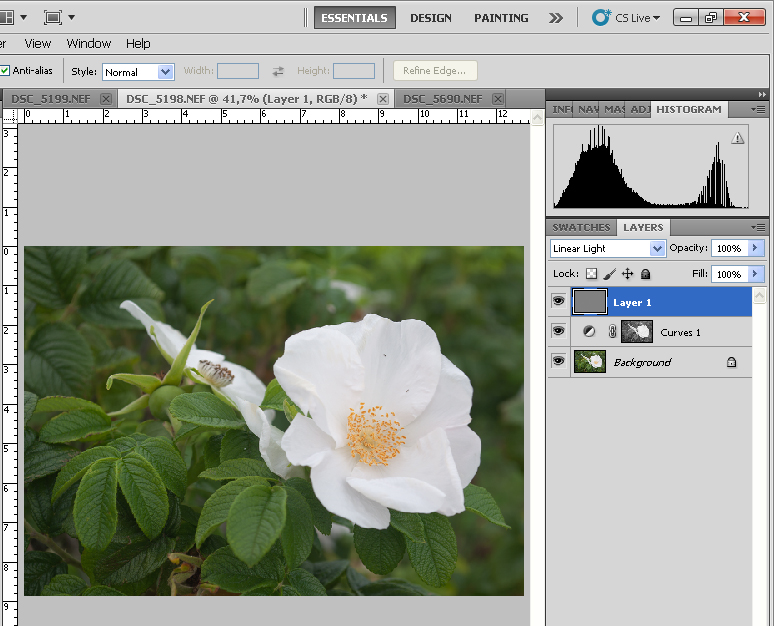Uncheck the Anti-alias checkbox
Viewport: 774px width, 626px height.
click(5, 71)
